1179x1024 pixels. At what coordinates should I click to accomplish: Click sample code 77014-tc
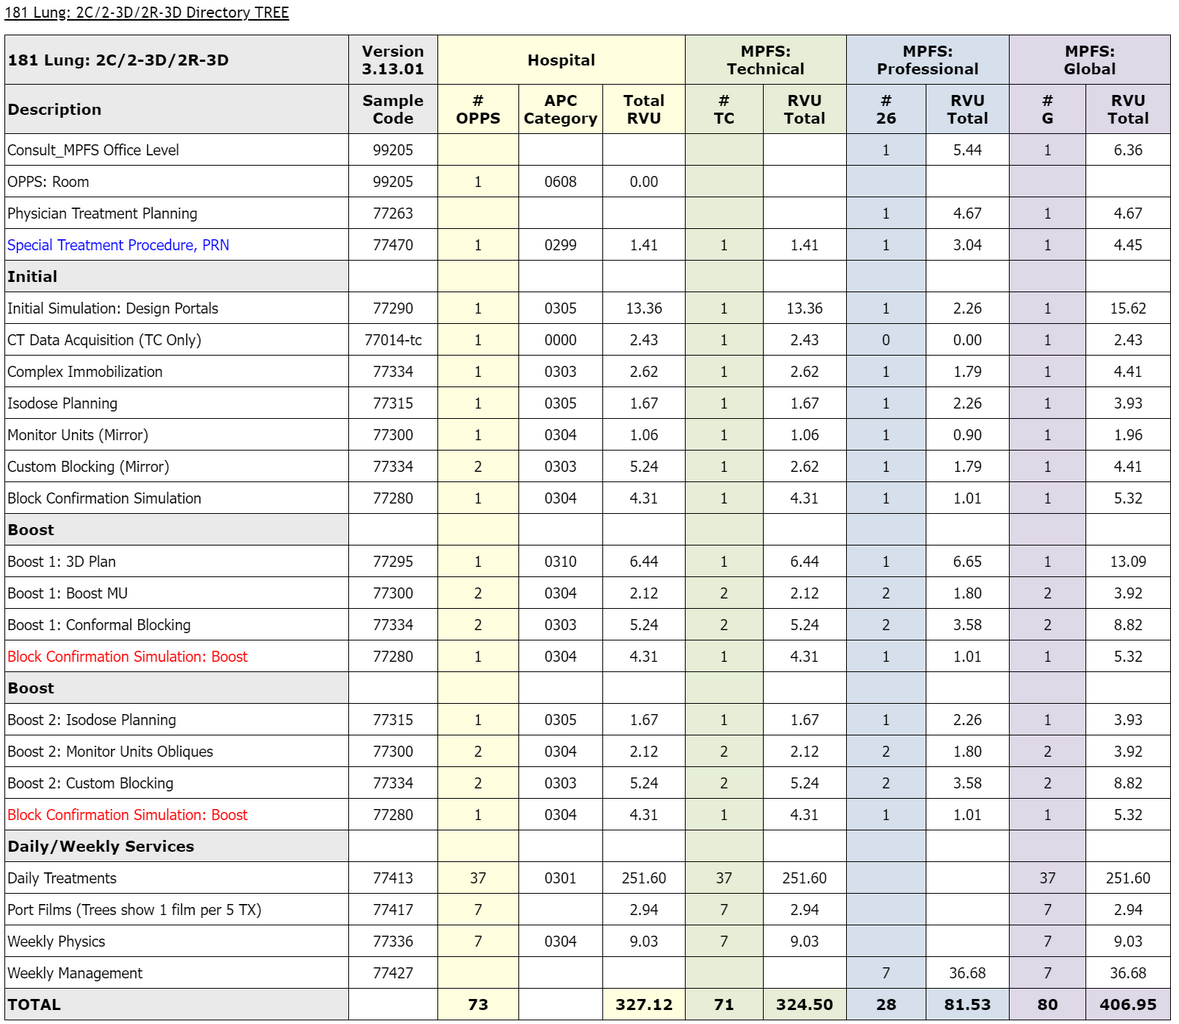(393, 340)
